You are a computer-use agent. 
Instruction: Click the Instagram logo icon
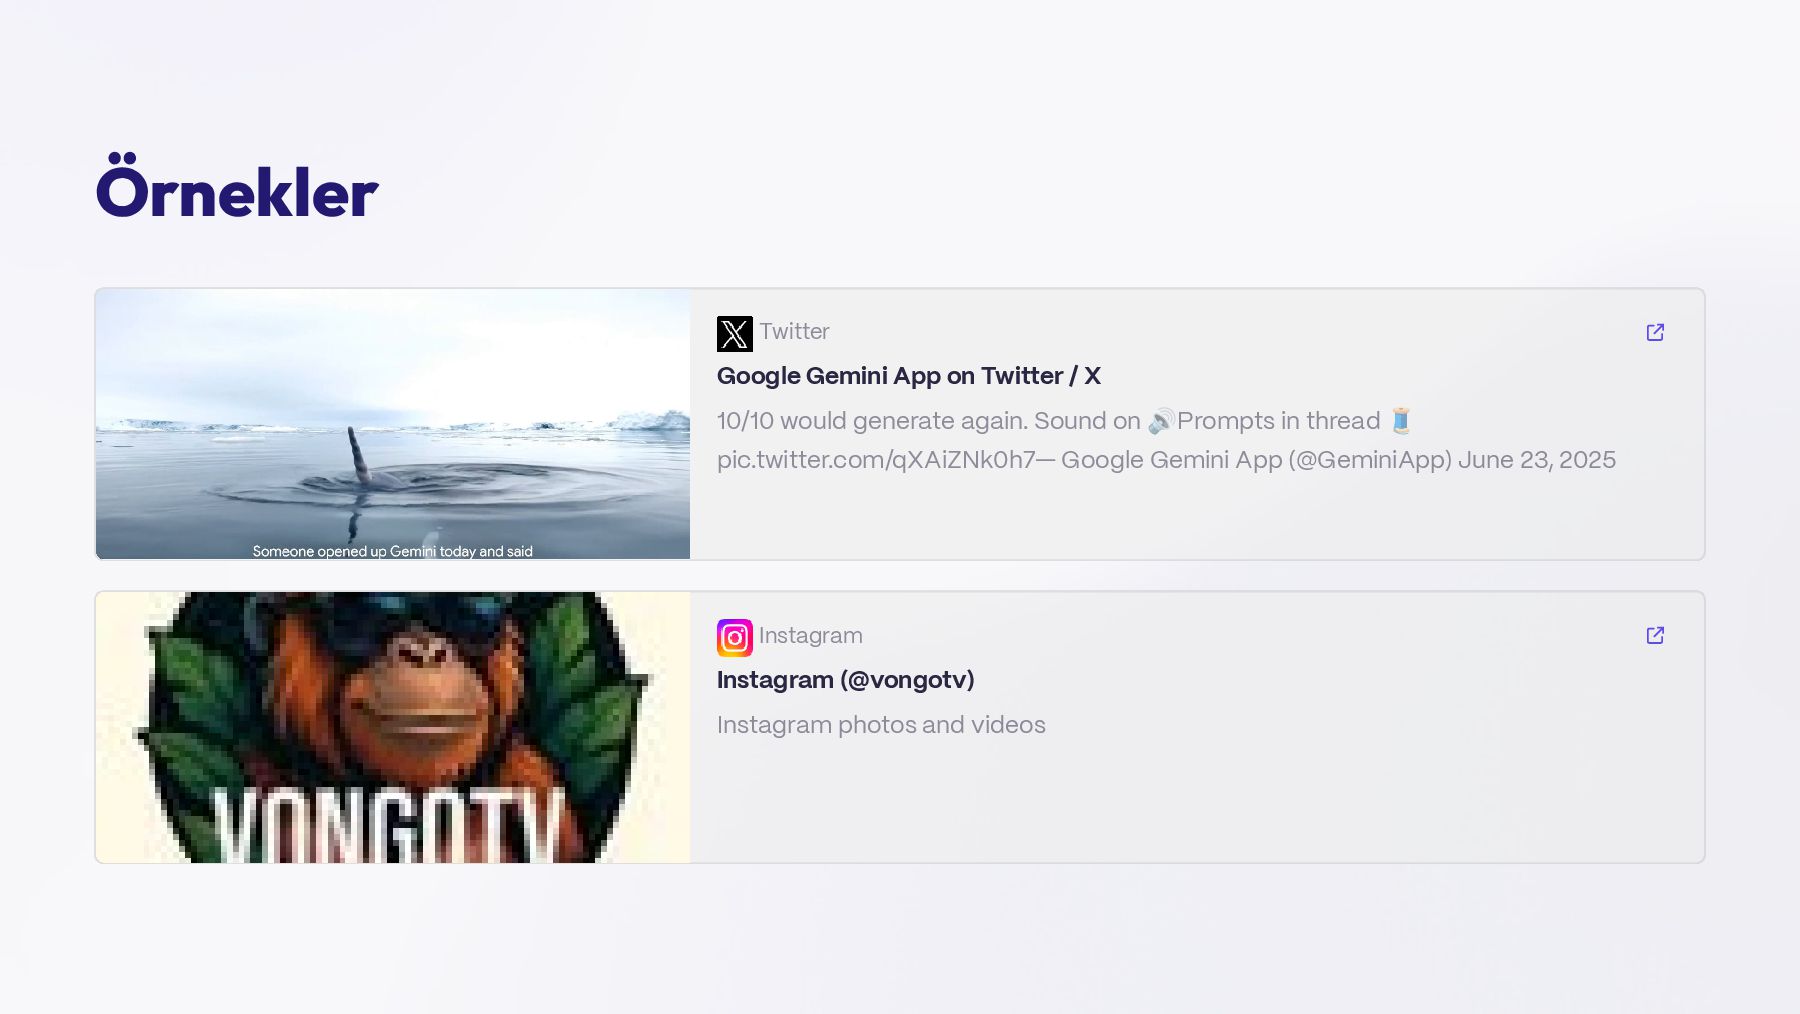(734, 638)
